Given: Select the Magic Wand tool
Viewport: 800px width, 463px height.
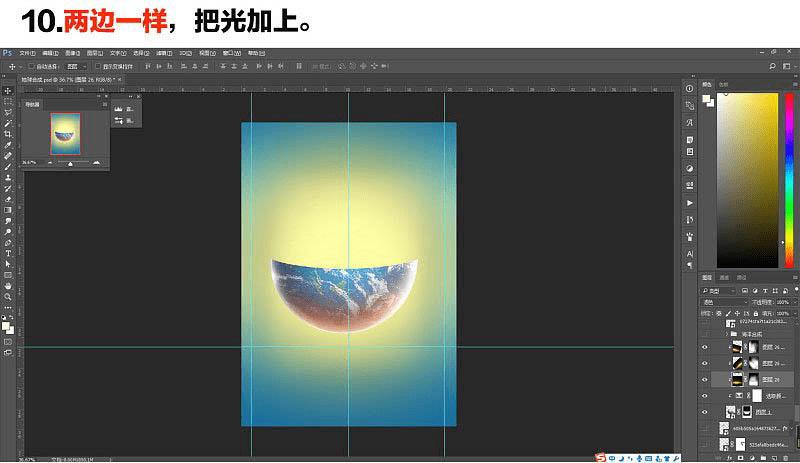Looking at the screenshot, I should pos(8,123).
